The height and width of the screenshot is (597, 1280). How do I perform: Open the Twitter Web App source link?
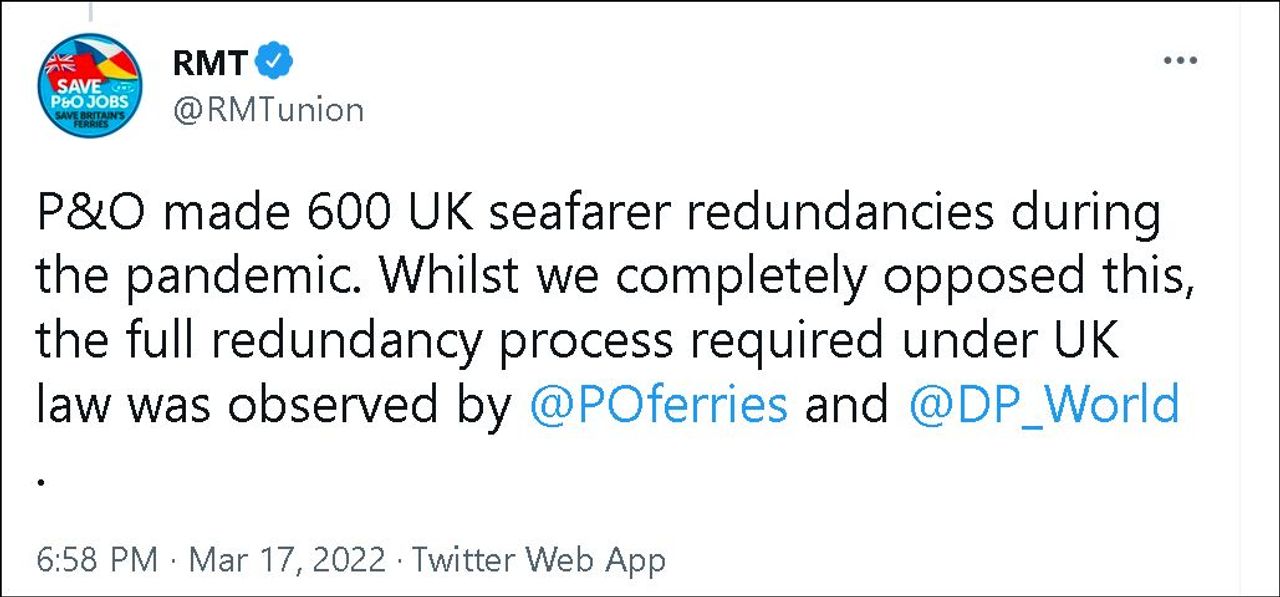click(x=540, y=560)
